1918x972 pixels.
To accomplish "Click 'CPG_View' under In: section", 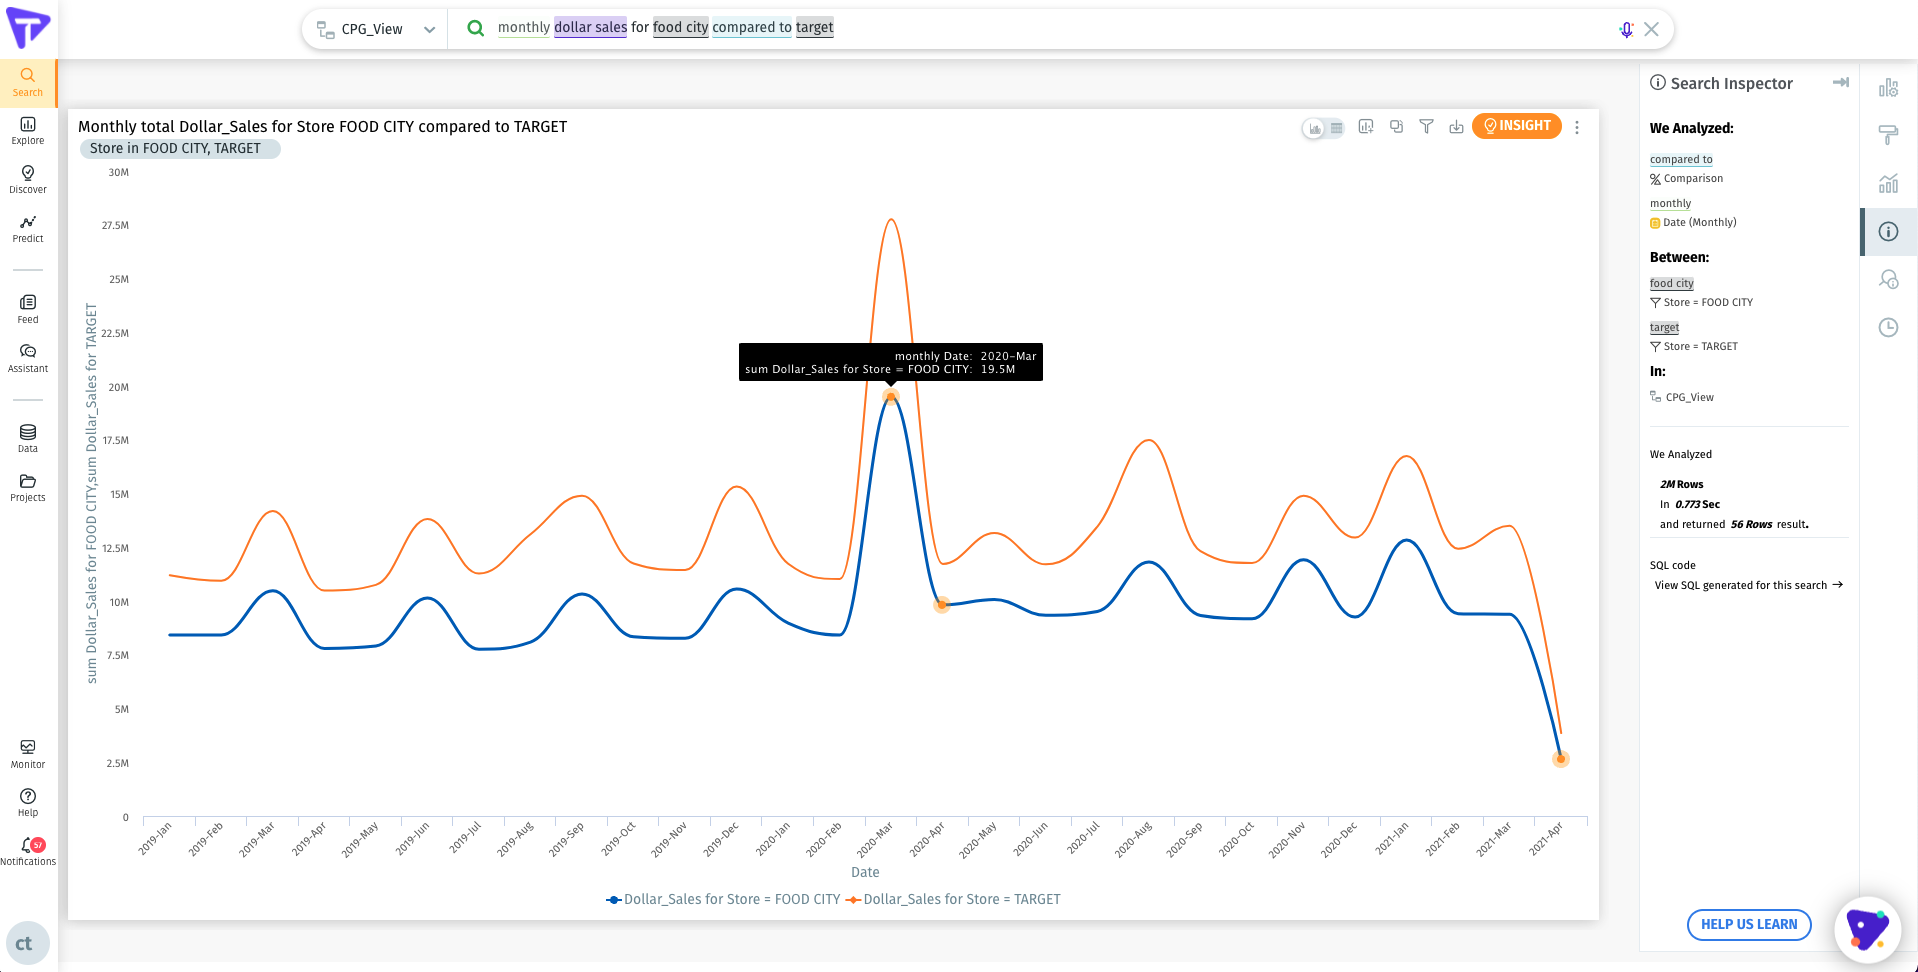I will [x=1689, y=397].
